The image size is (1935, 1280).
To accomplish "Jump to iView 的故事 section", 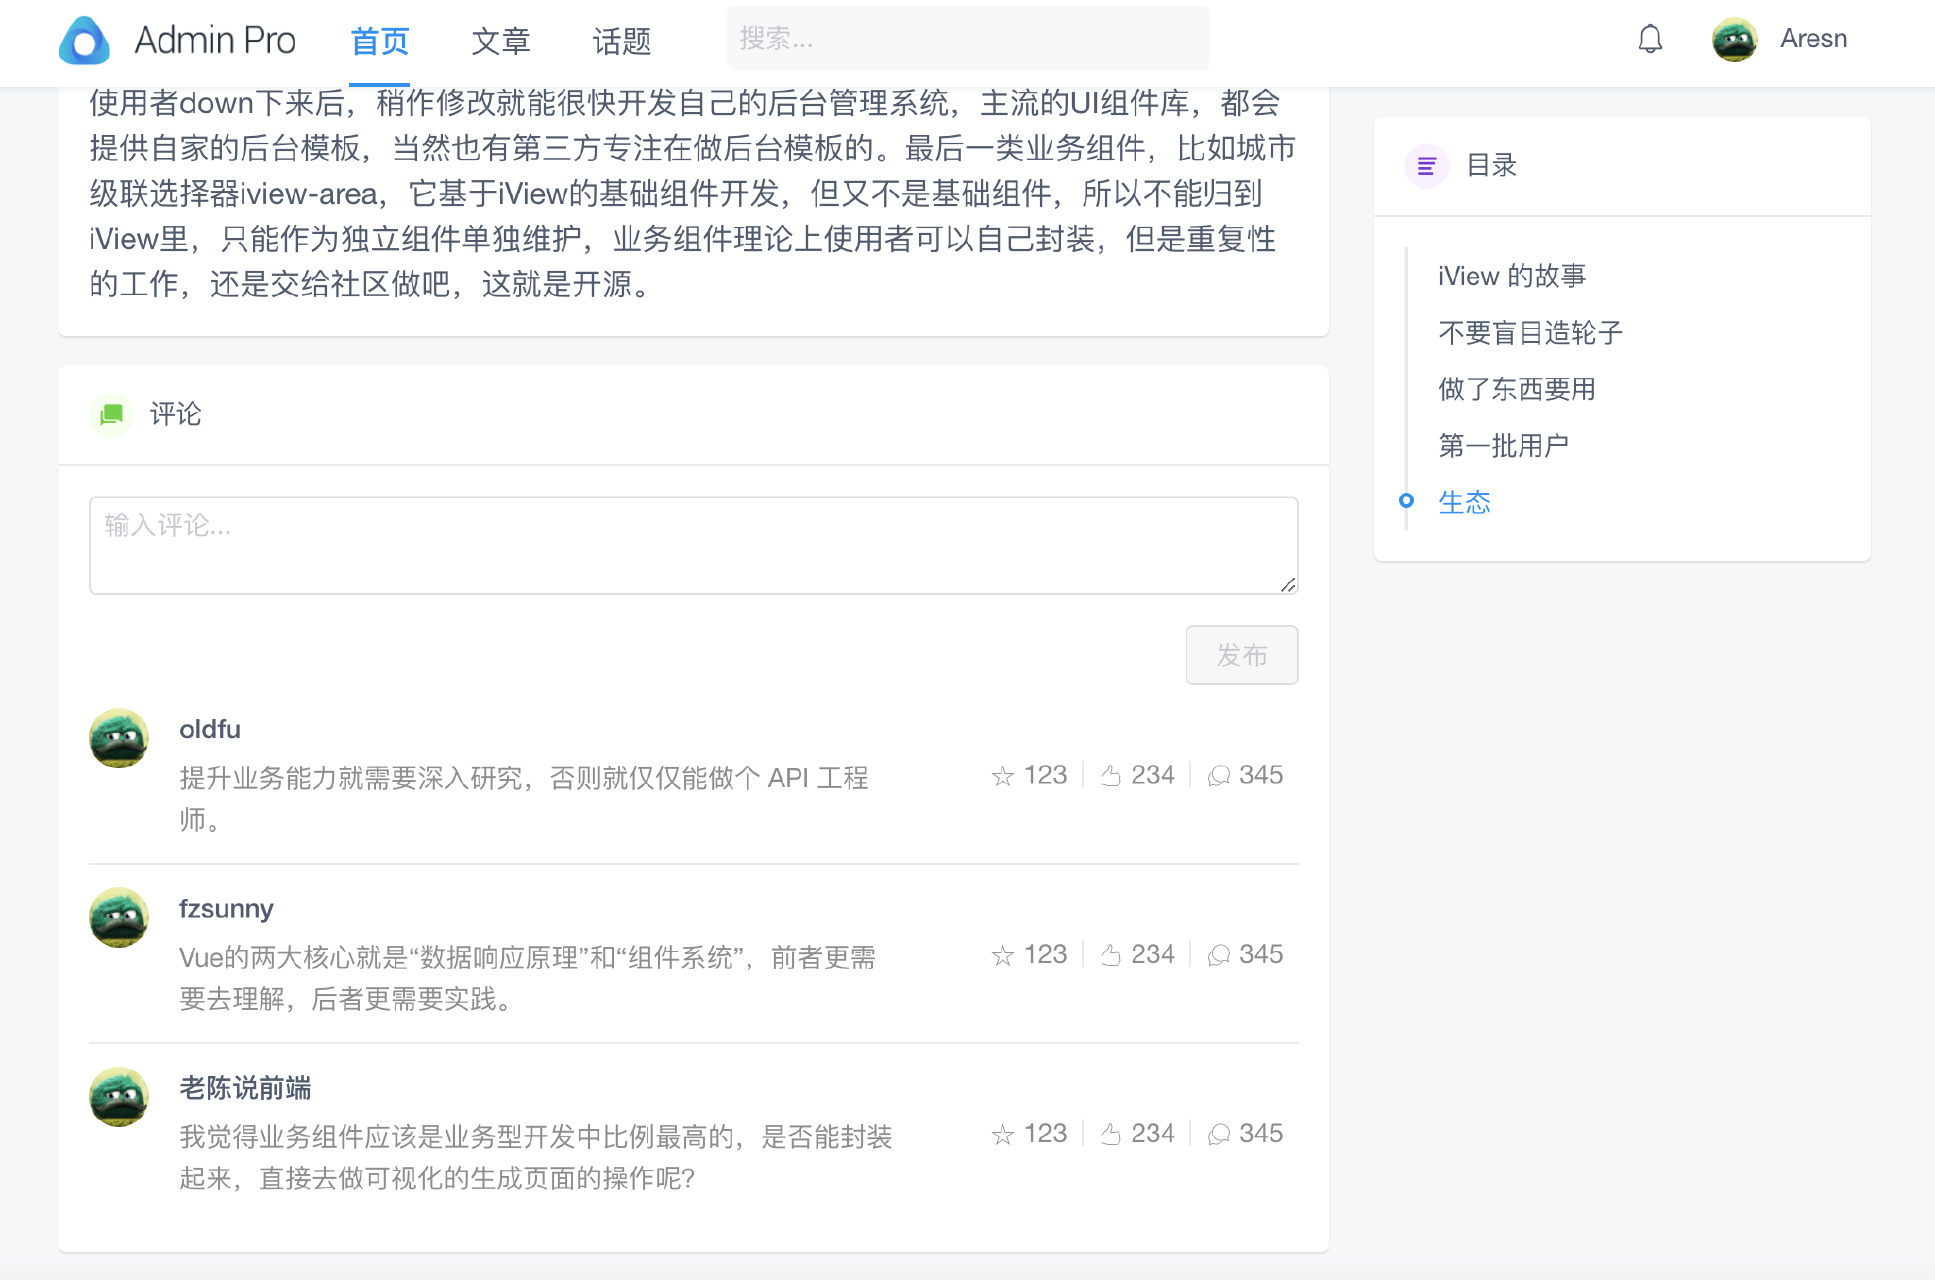I will pyautogui.click(x=1511, y=276).
